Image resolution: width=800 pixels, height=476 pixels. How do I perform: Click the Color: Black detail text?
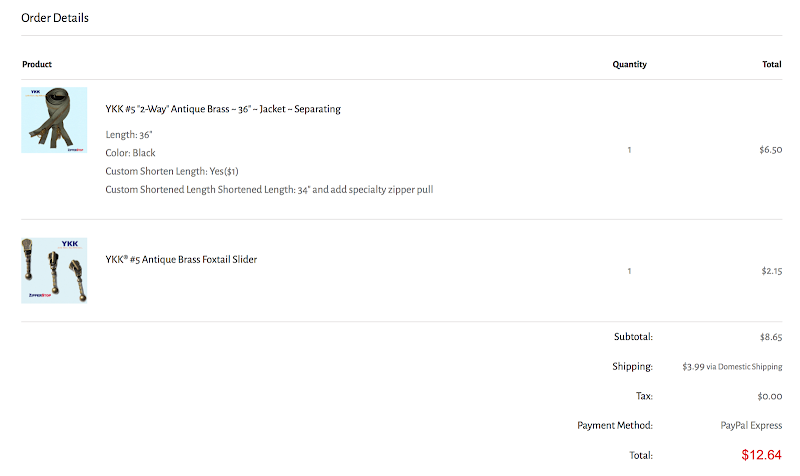coord(130,153)
